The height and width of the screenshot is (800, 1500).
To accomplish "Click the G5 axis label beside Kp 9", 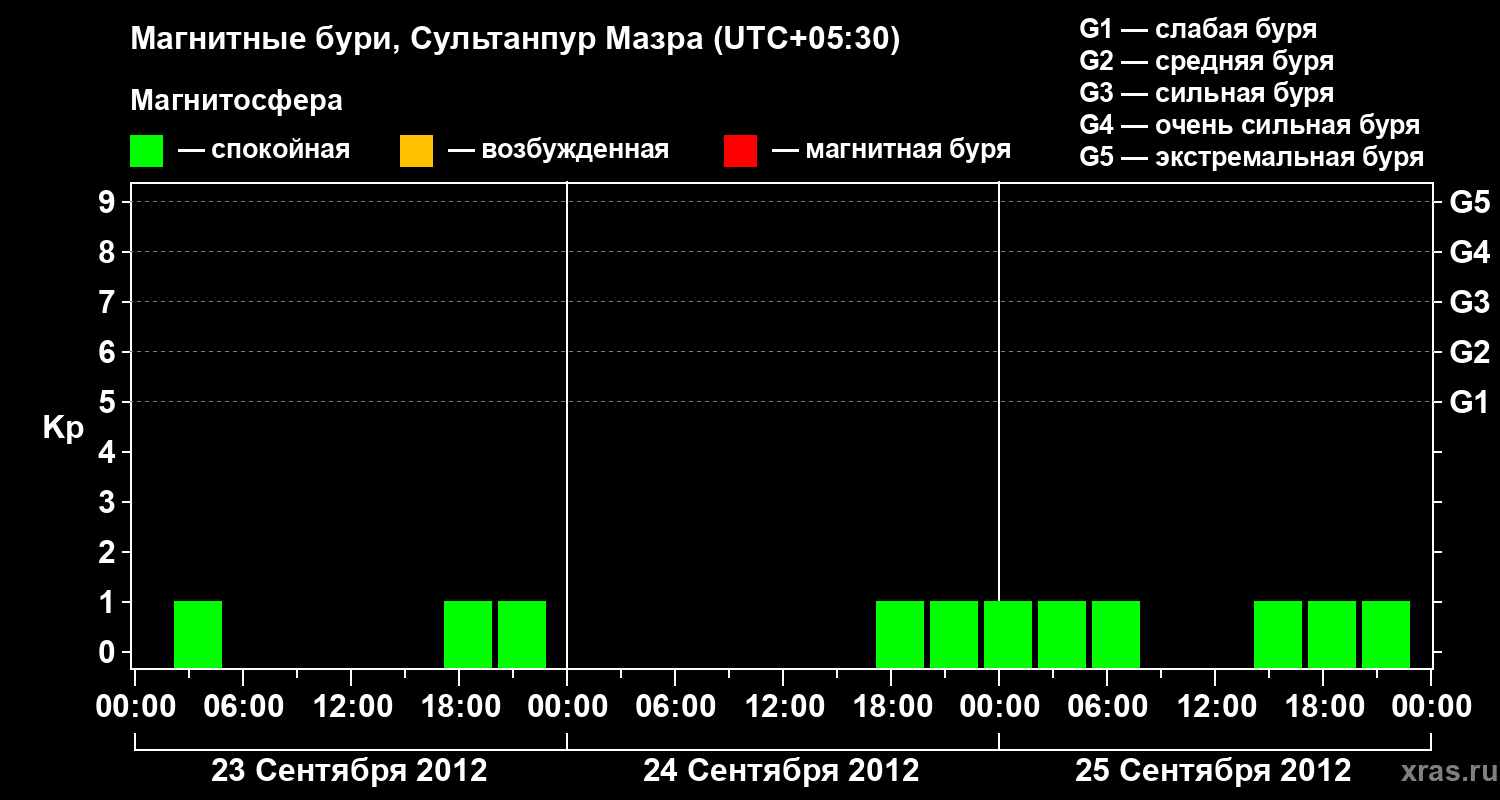I will point(1470,202).
